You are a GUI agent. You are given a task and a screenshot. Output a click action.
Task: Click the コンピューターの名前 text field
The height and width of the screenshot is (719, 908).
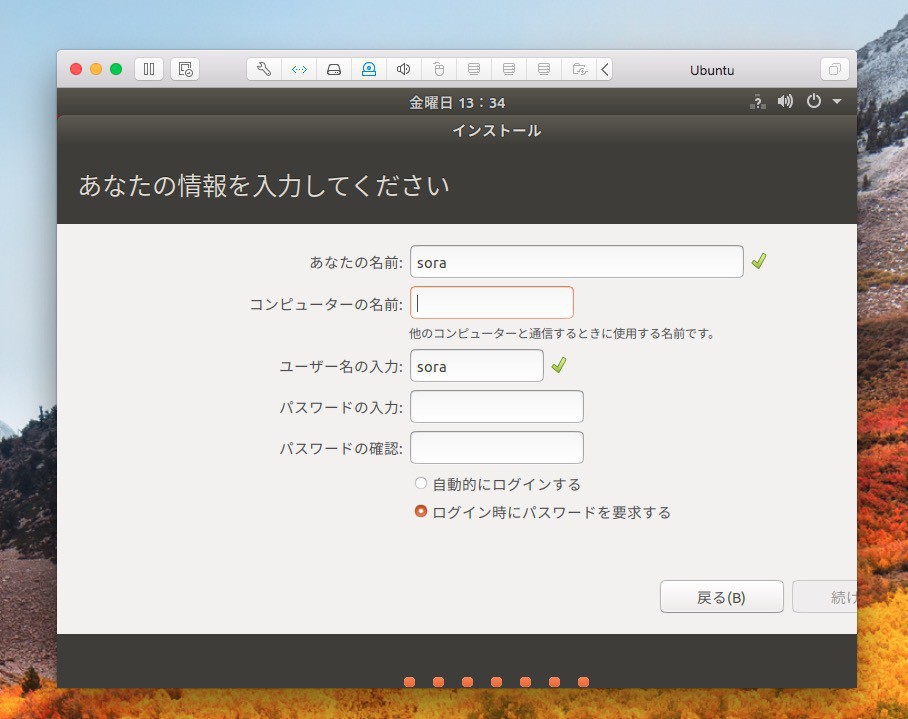(492, 303)
